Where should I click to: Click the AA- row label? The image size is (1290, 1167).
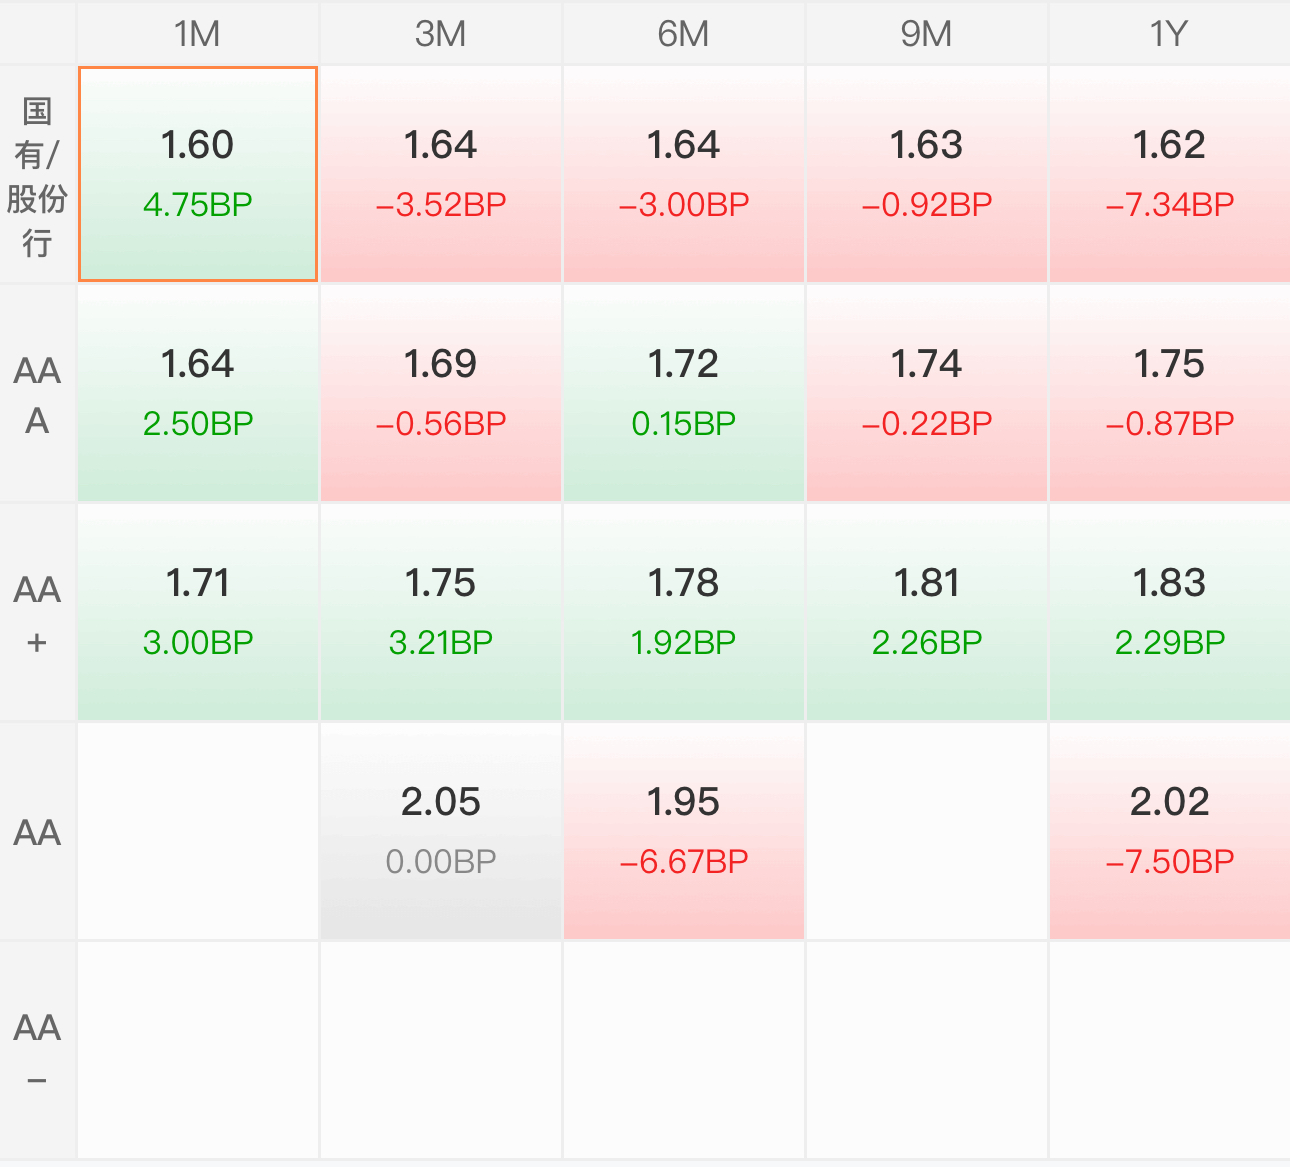click(x=37, y=1051)
